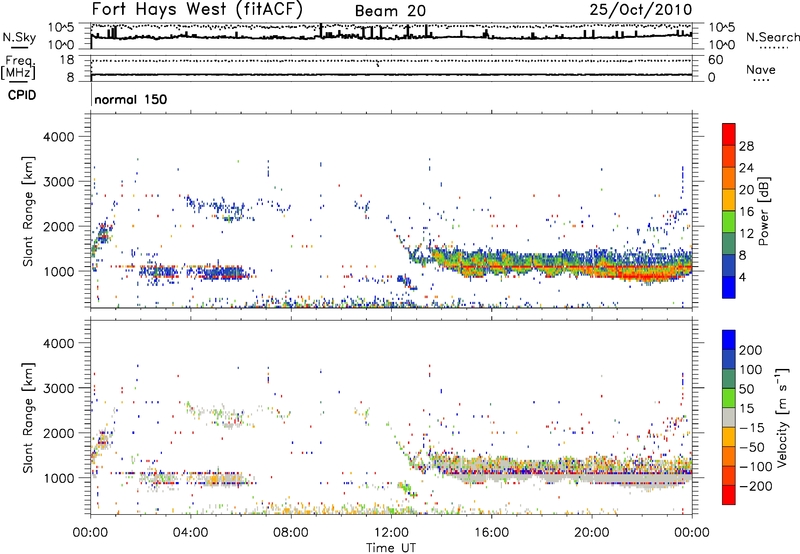Screen dimensions: 800x554
Task: Click the '08:00' time axis tick
Action: point(291,533)
